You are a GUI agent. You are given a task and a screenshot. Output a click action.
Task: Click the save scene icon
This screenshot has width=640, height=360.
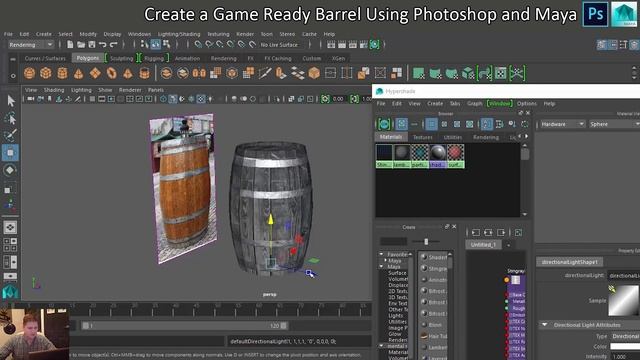(x=92, y=44)
